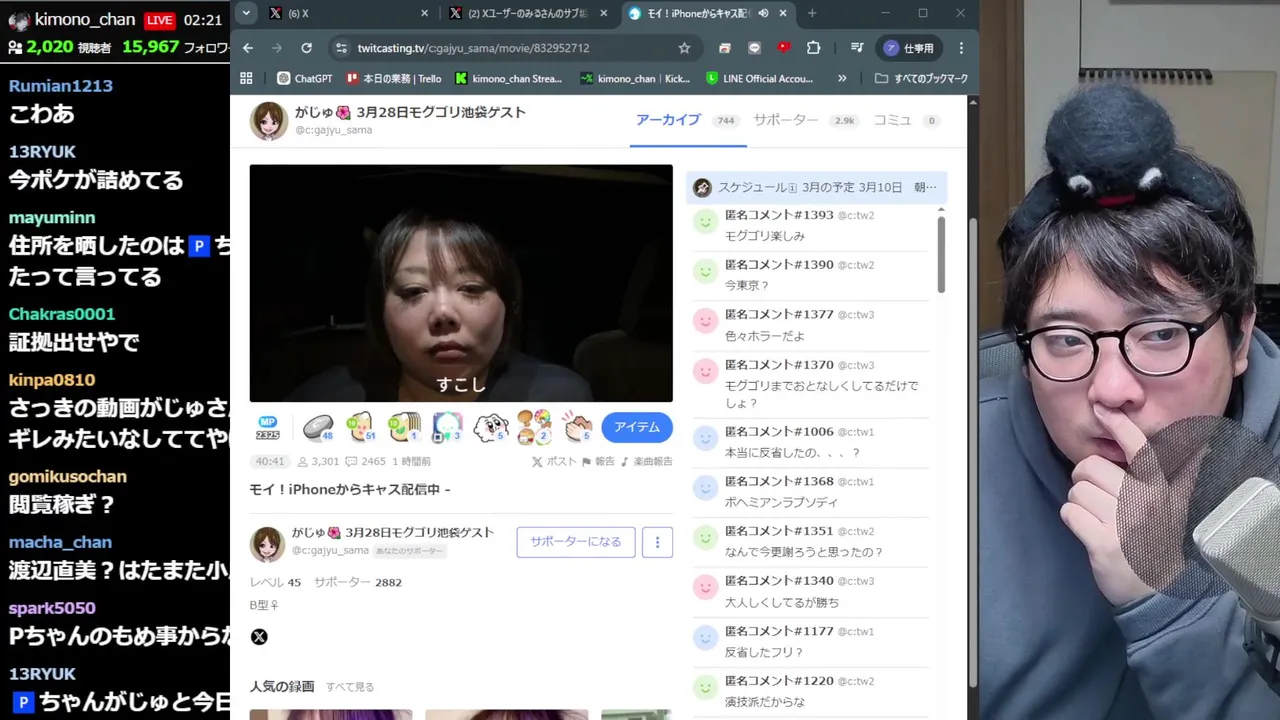Send the clapping hands gift
Image resolution: width=1280 pixels, height=720 pixels.
click(577, 427)
